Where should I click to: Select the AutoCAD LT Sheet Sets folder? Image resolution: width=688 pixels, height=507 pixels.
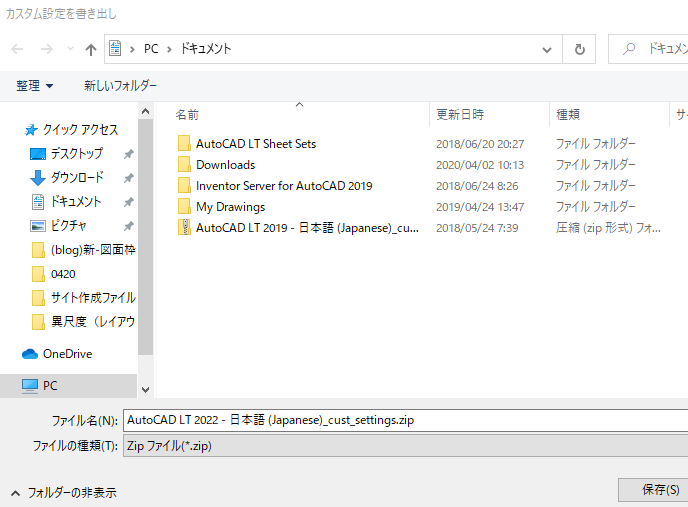click(x=256, y=144)
